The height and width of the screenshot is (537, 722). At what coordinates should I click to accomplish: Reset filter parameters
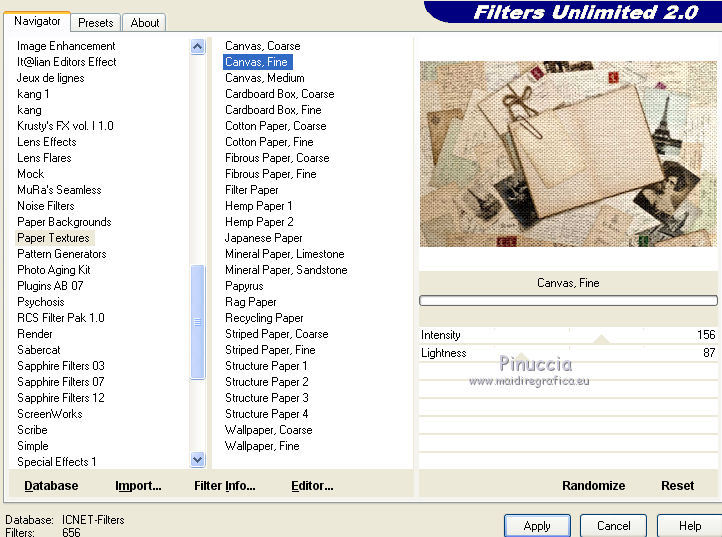[677, 485]
